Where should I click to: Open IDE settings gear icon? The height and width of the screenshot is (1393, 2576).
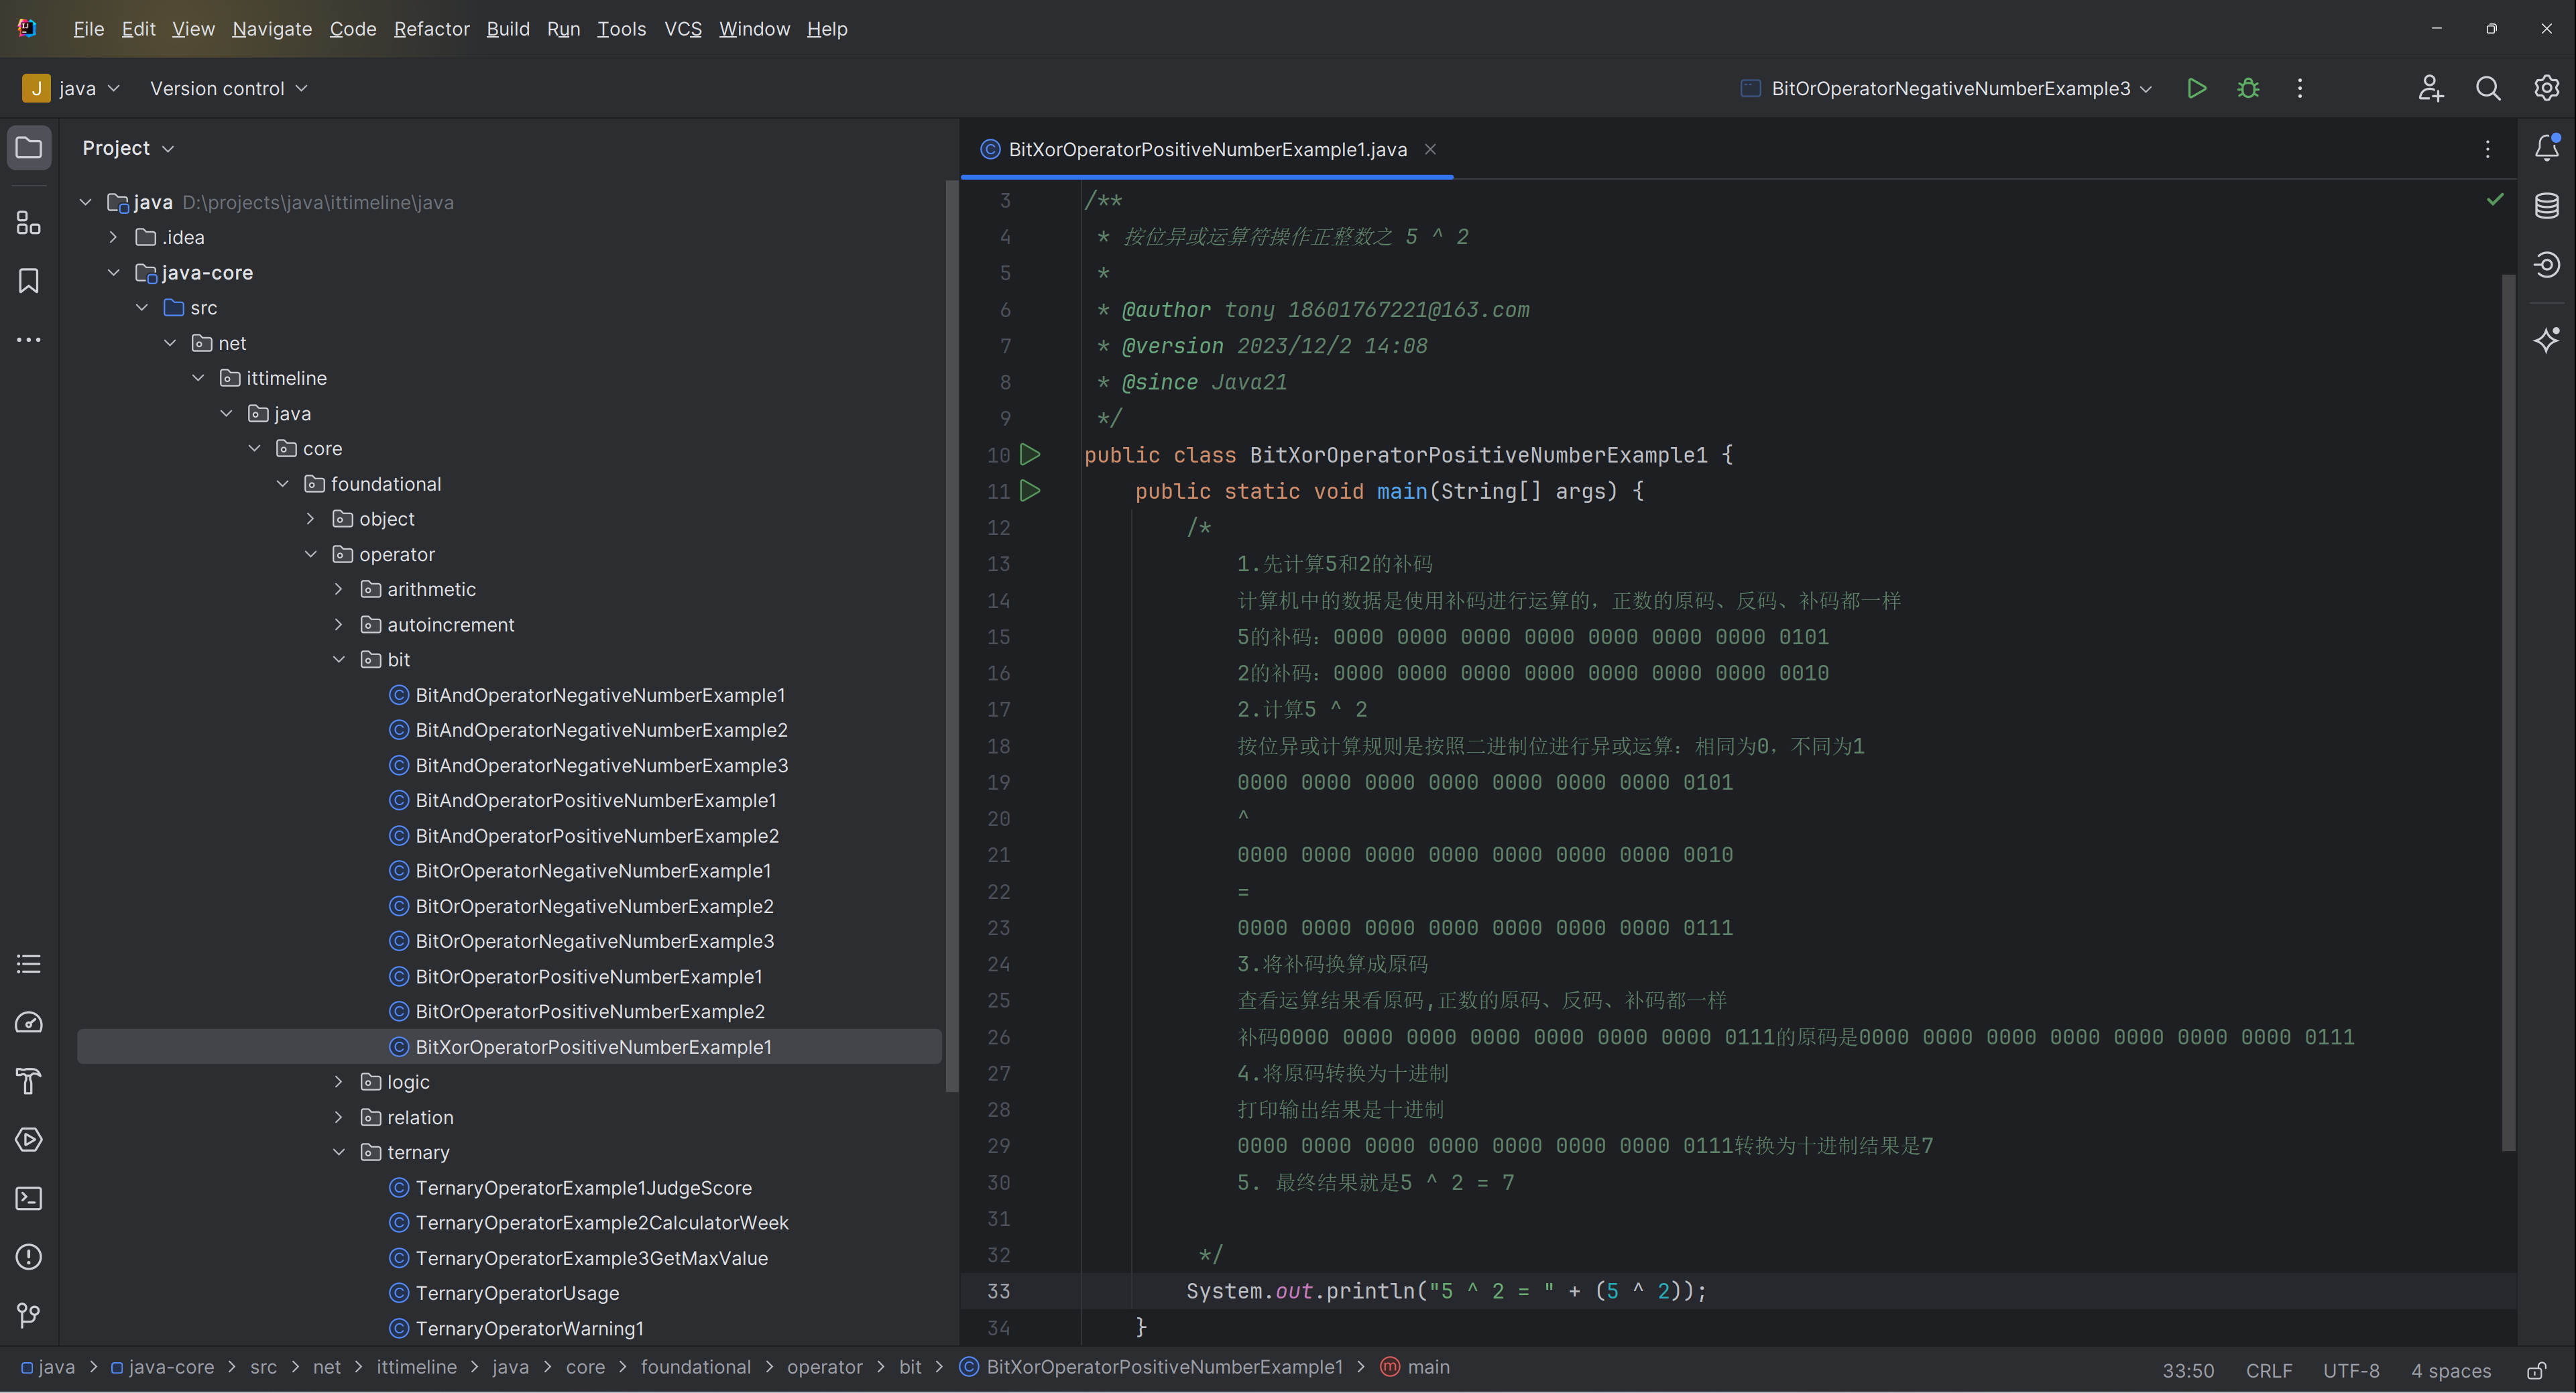click(2546, 88)
